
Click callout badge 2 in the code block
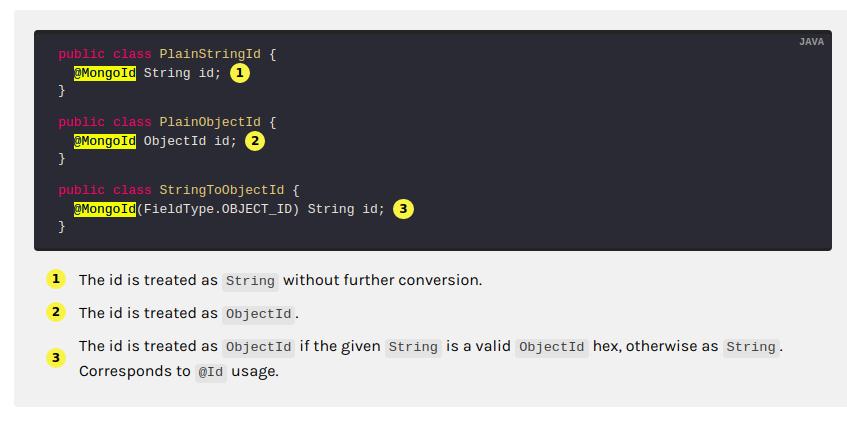pyautogui.click(x=255, y=141)
